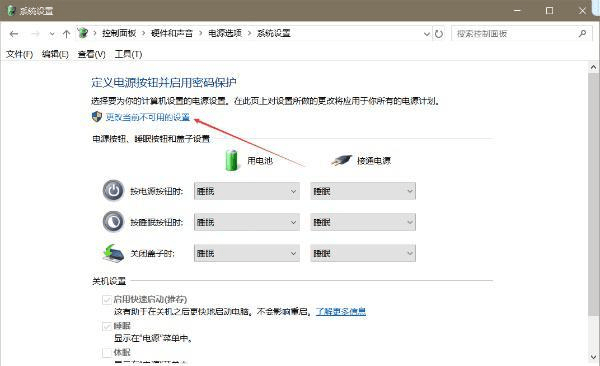Click the title bar system settings icon
Screen dimensions: 600x366
[x=11, y=10]
